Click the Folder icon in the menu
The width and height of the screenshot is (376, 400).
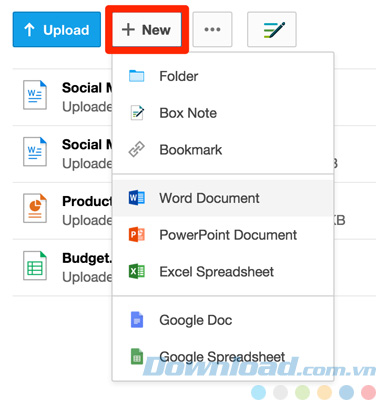[x=137, y=76]
